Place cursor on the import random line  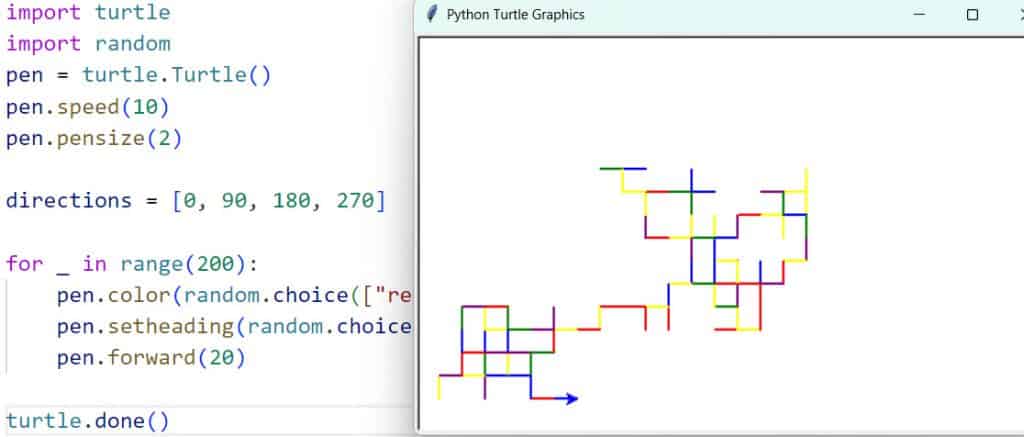tap(88, 44)
